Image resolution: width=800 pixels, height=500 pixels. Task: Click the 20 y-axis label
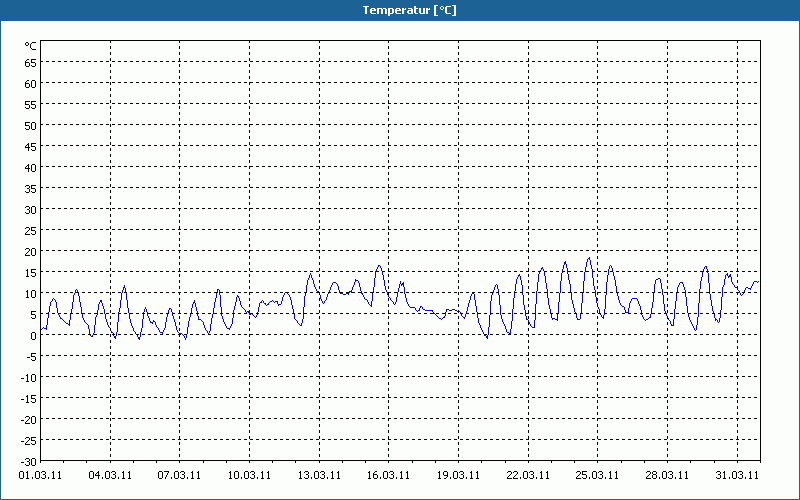[31, 252]
